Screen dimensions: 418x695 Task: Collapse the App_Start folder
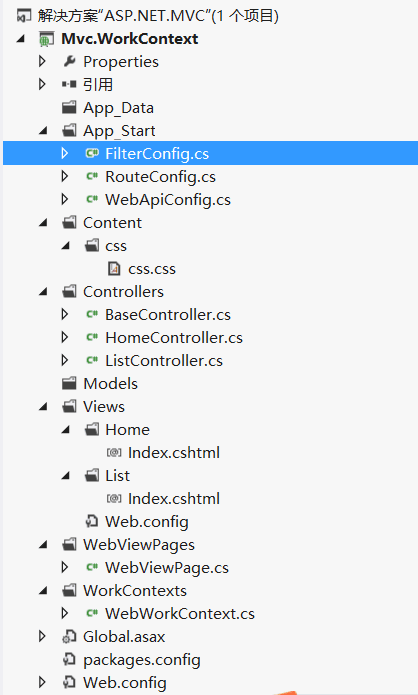pyautogui.click(x=43, y=131)
